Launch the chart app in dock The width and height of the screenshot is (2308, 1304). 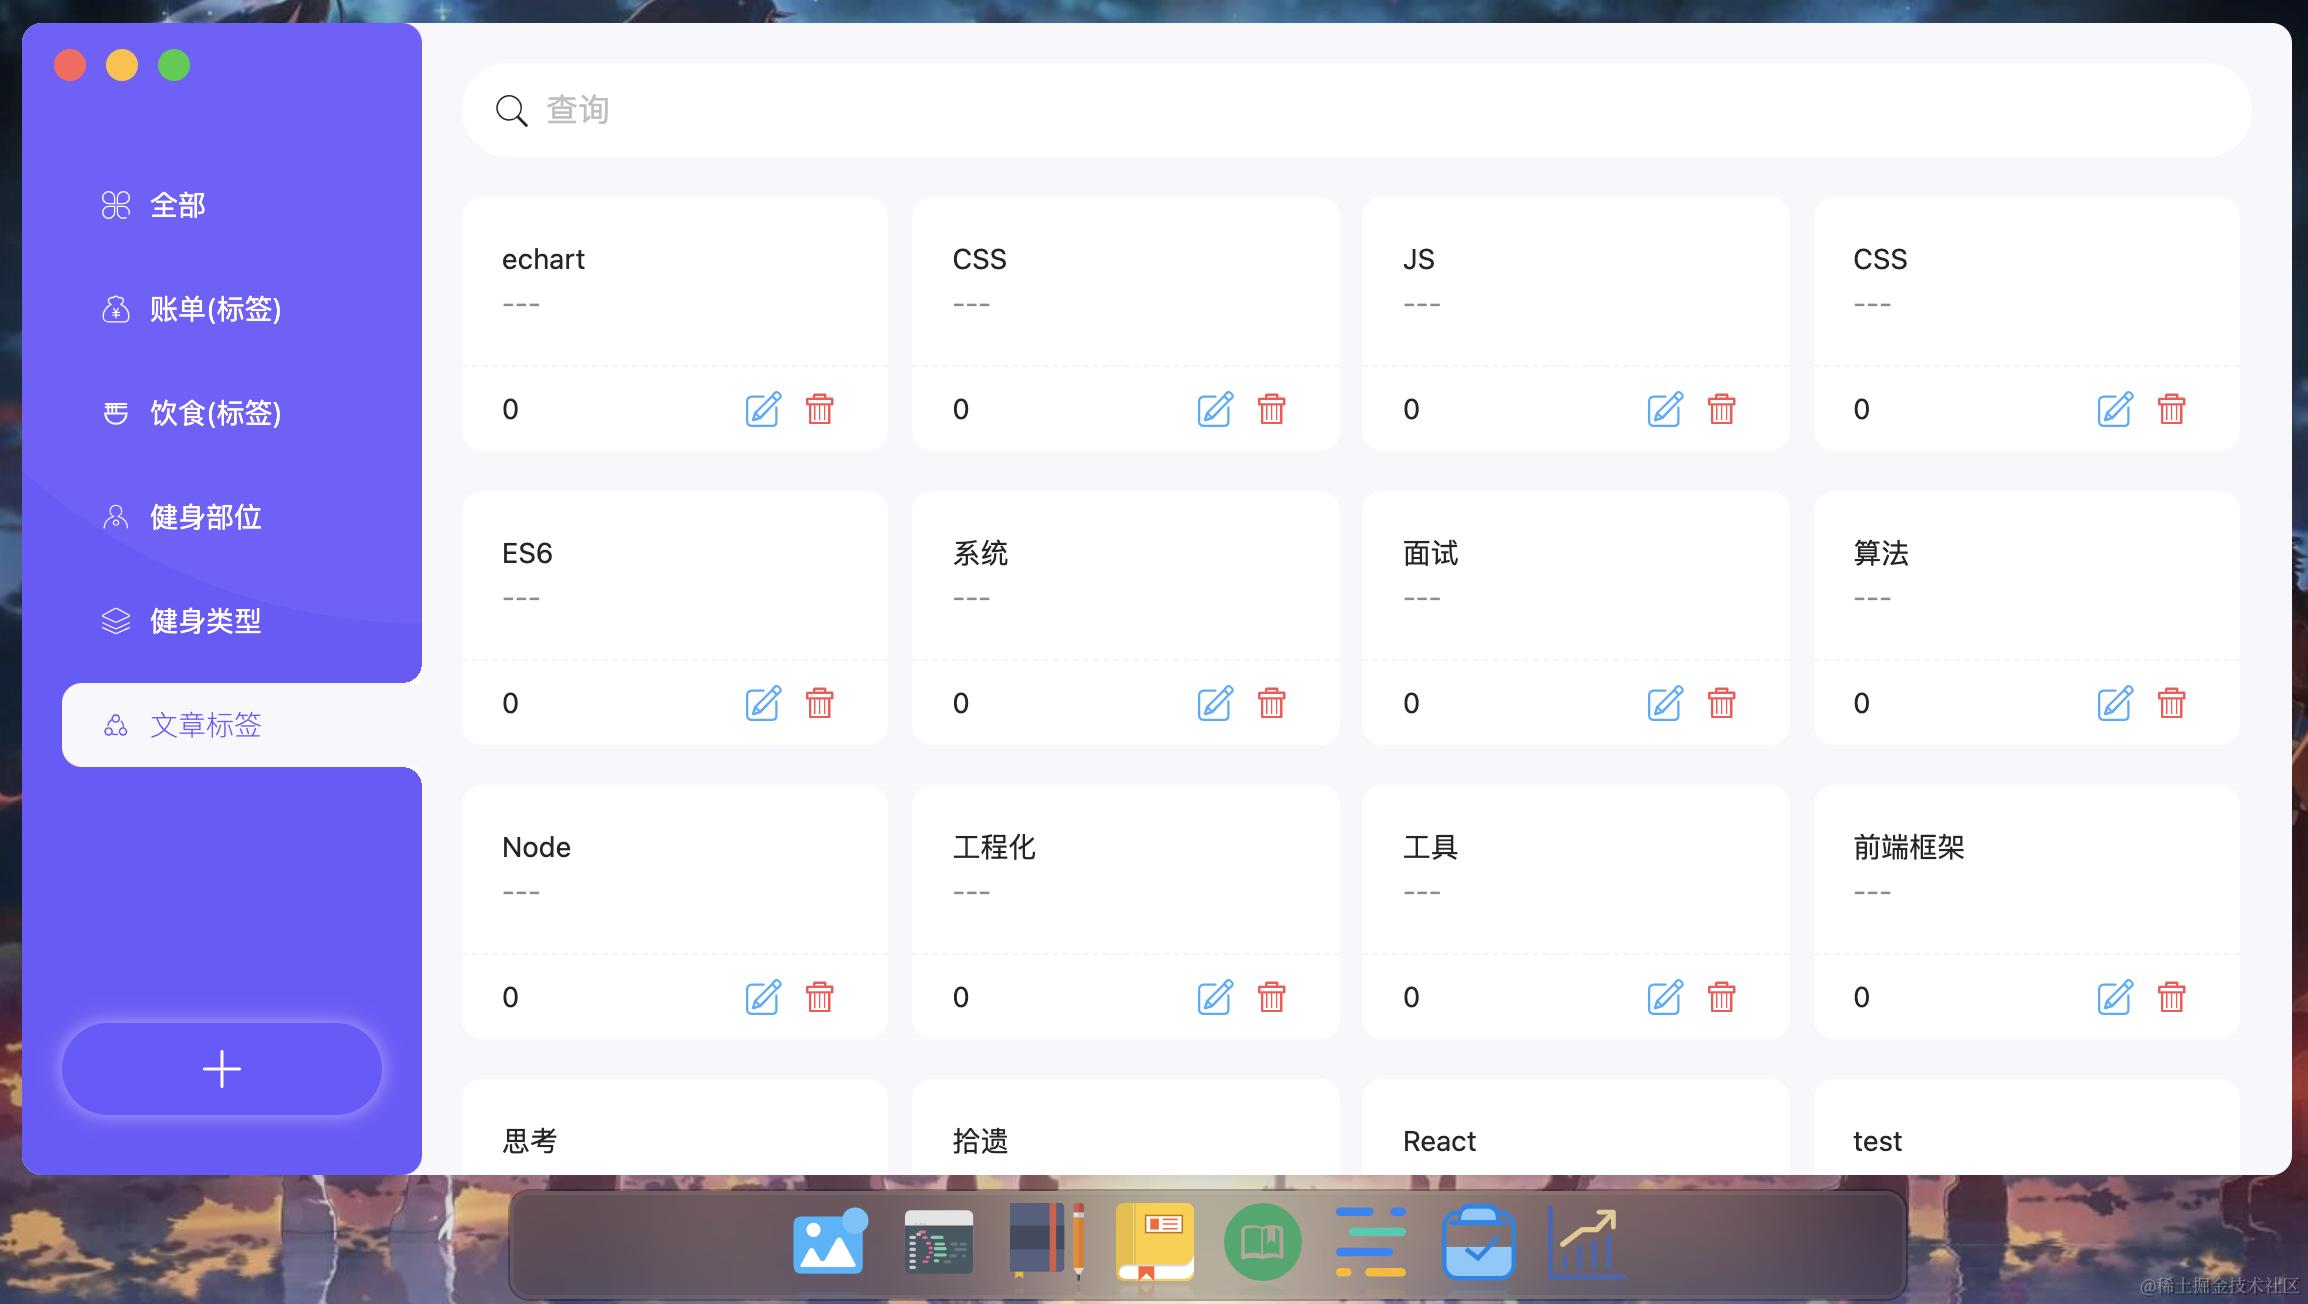(1586, 1242)
